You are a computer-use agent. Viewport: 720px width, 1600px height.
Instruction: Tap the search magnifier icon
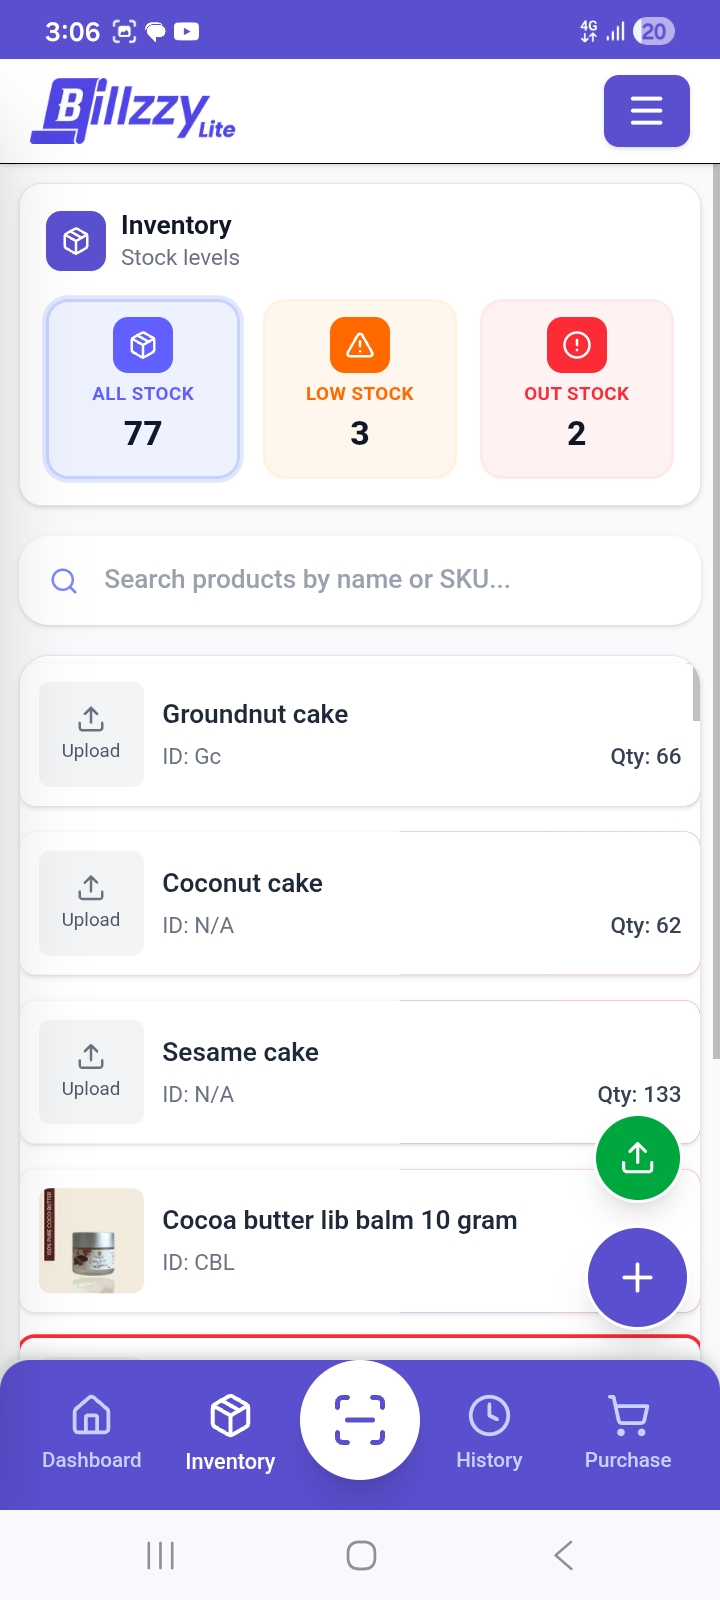pyautogui.click(x=64, y=581)
